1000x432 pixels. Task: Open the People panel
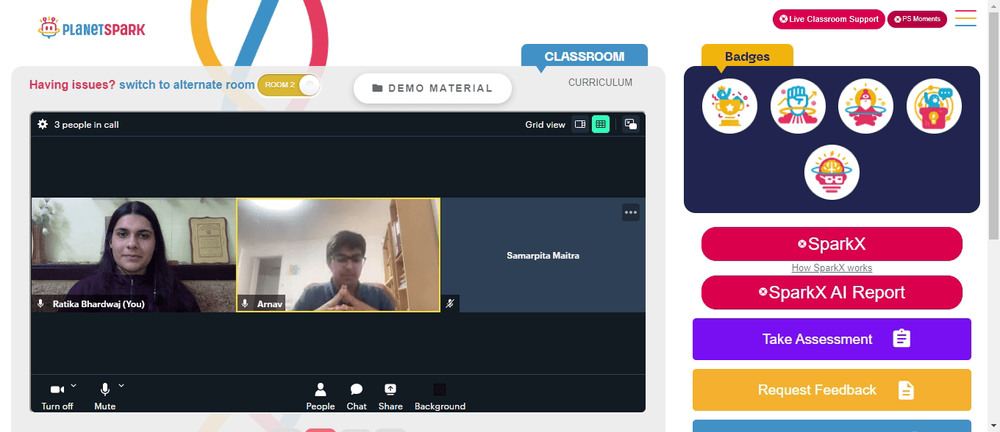320,396
